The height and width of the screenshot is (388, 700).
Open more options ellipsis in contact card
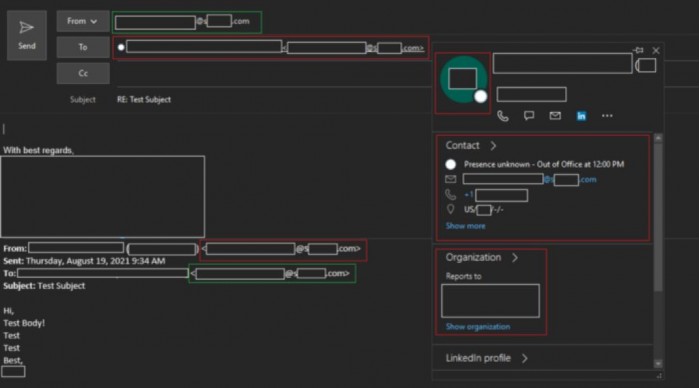click(x=607, y=116)
